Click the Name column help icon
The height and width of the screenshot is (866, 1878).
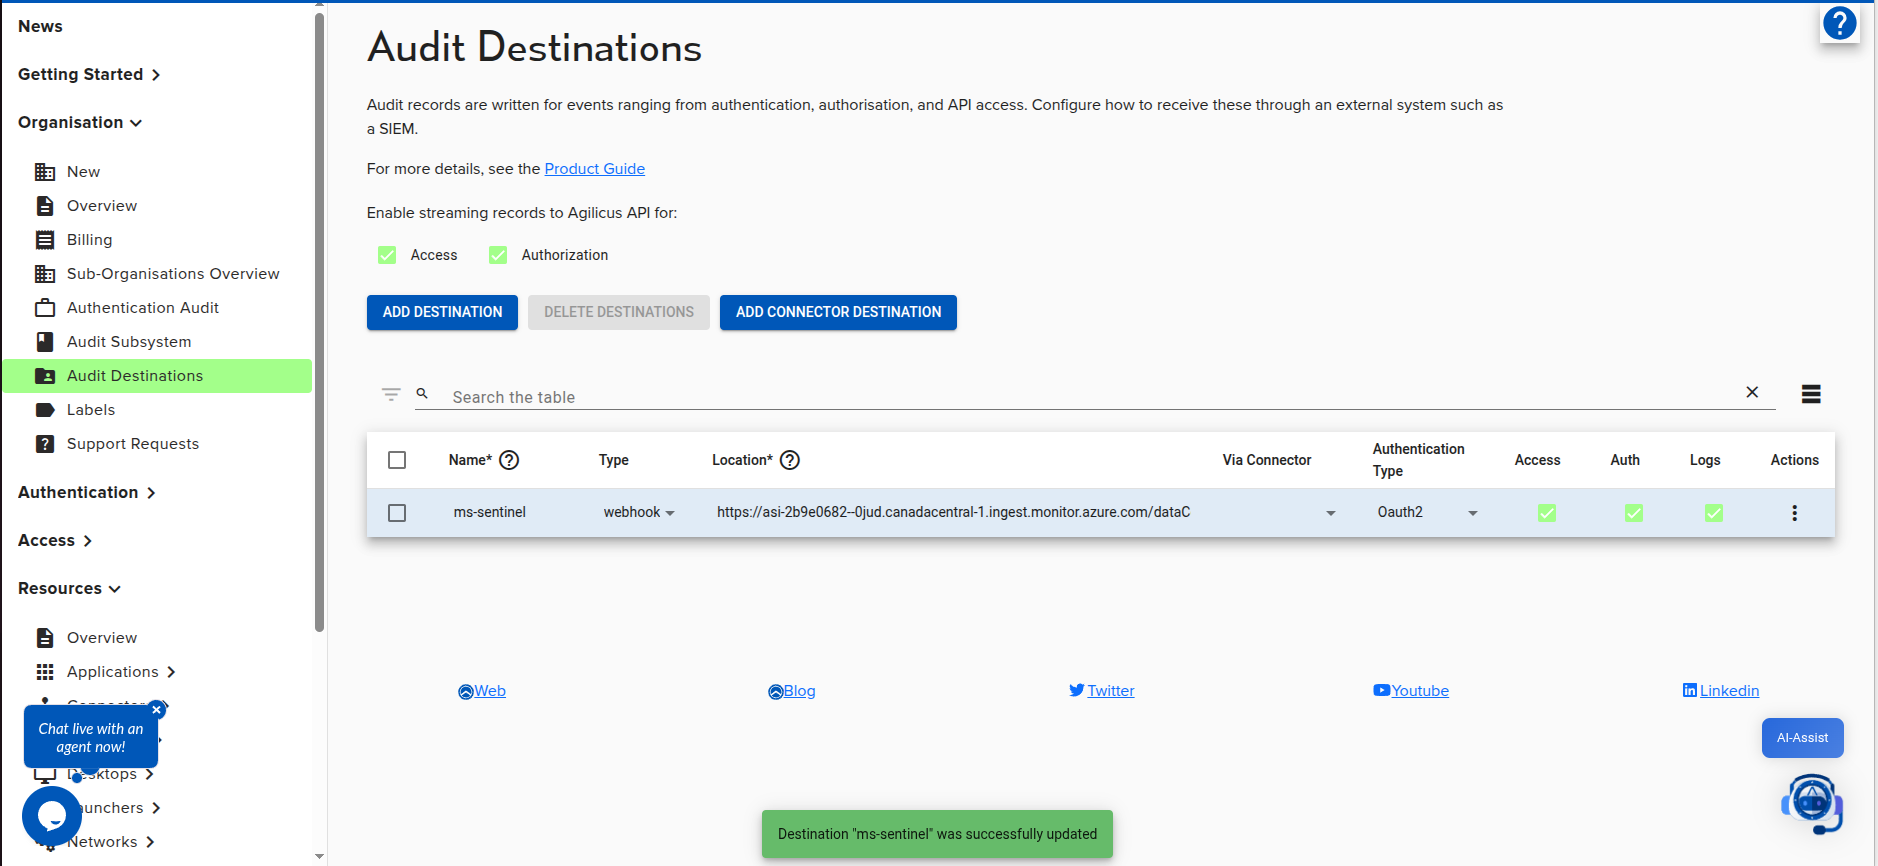pos(509,460)
